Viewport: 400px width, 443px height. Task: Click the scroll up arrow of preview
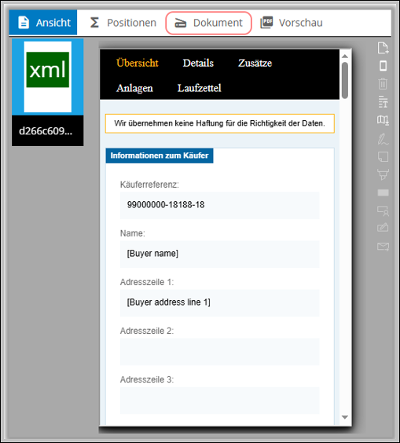click(x=345, y=56)
